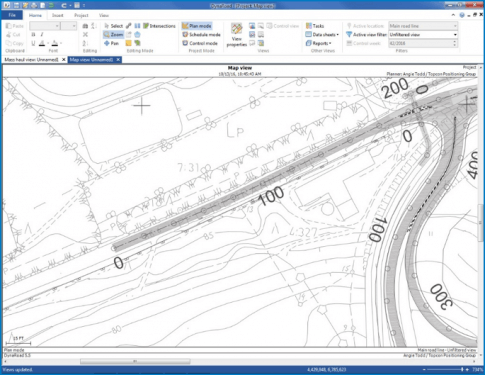Click the horizontal scrollbar thumb

(x=135, y=361)
